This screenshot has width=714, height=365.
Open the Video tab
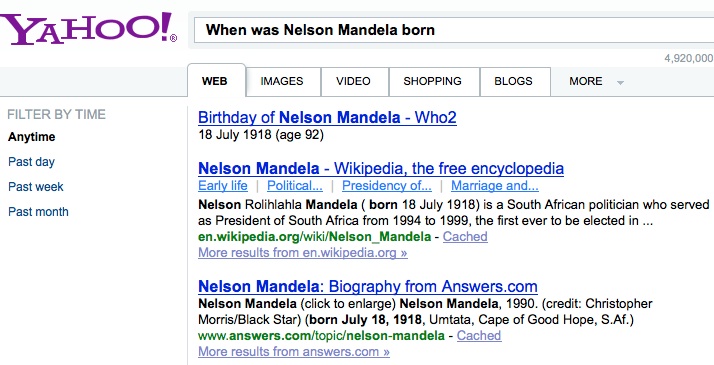tap(353, 81)
